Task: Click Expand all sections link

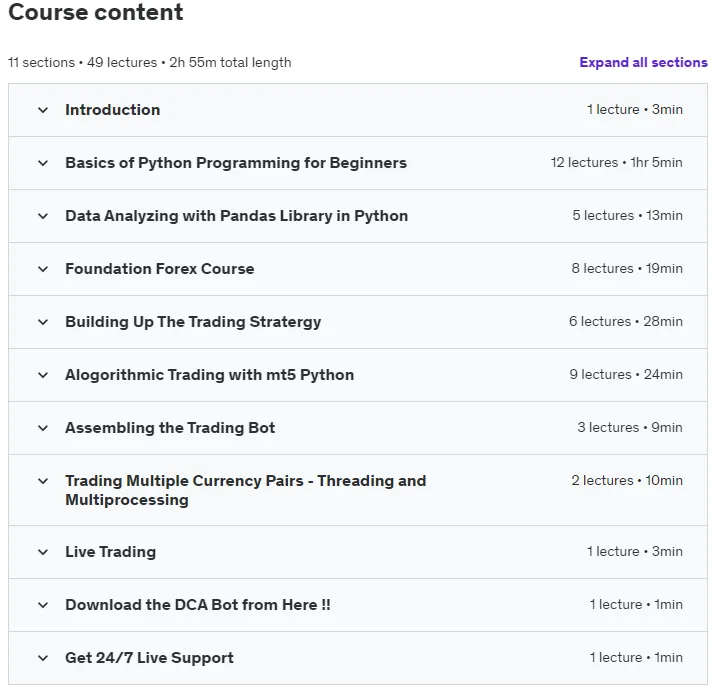Action: [643, 62]
